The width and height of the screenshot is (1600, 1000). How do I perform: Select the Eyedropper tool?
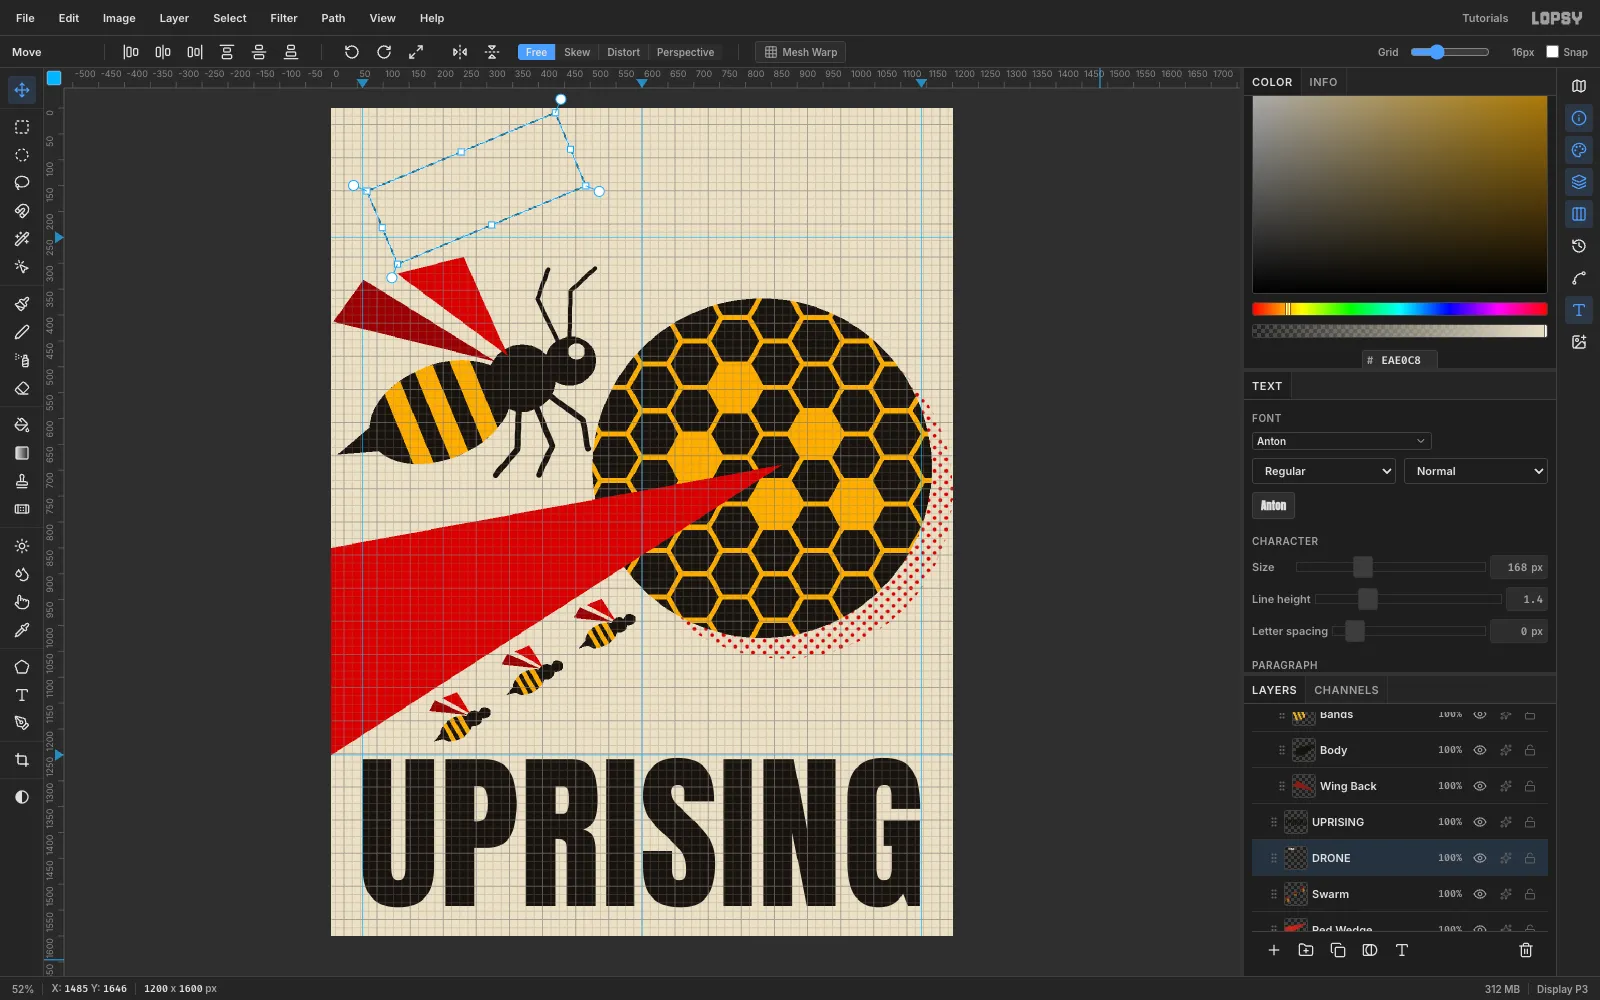pyautogui.click(x=22, y=630)
